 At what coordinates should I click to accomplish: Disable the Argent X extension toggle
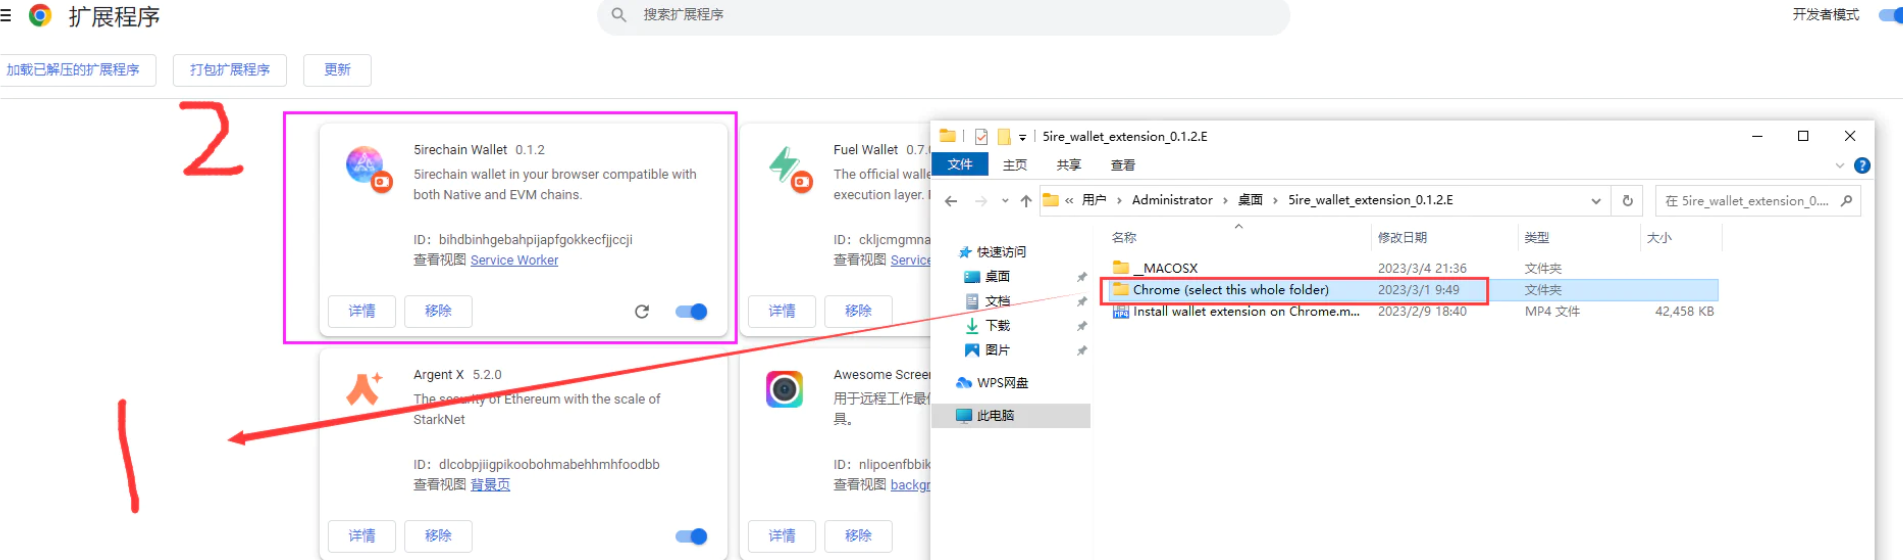pyautogui.click(x=691, y=536)
